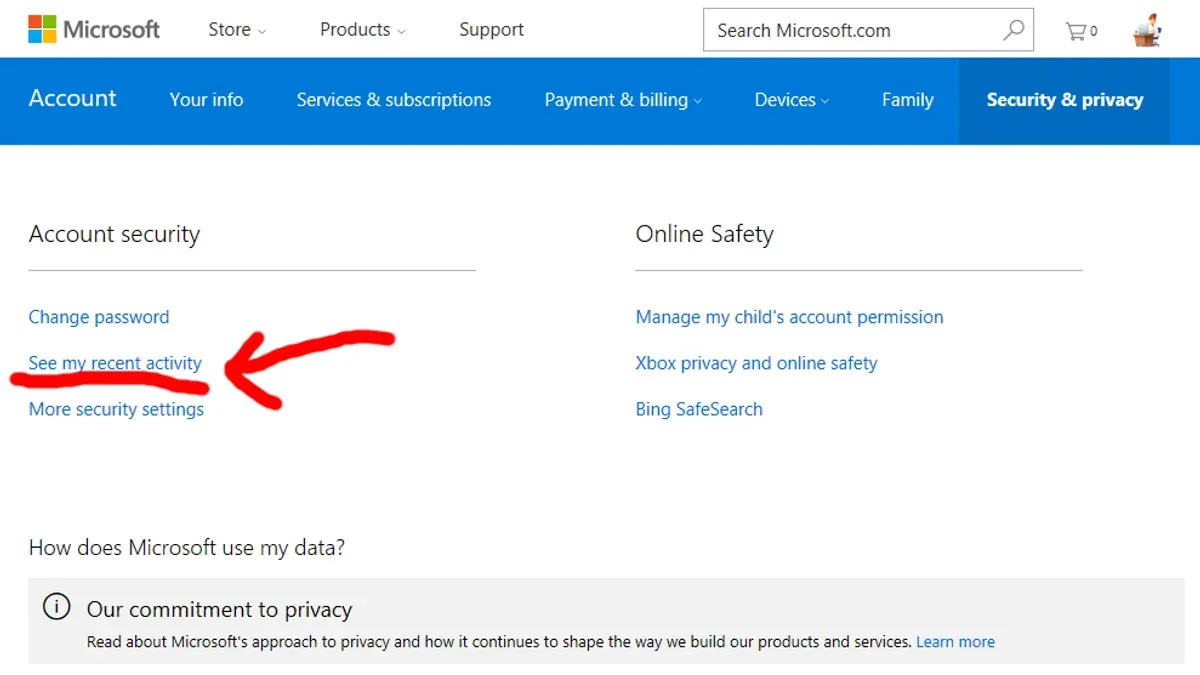Image resolution: width=1200 pixels, height=675 pixels.
Task: Open Xbox privacy and online safety
Action: (x=756, y=363)
